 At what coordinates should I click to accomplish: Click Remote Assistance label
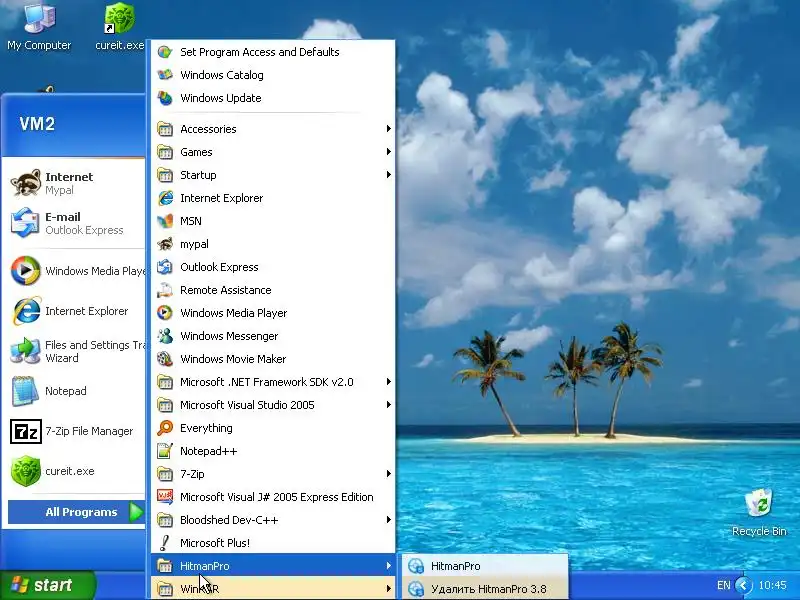point(226,290)
